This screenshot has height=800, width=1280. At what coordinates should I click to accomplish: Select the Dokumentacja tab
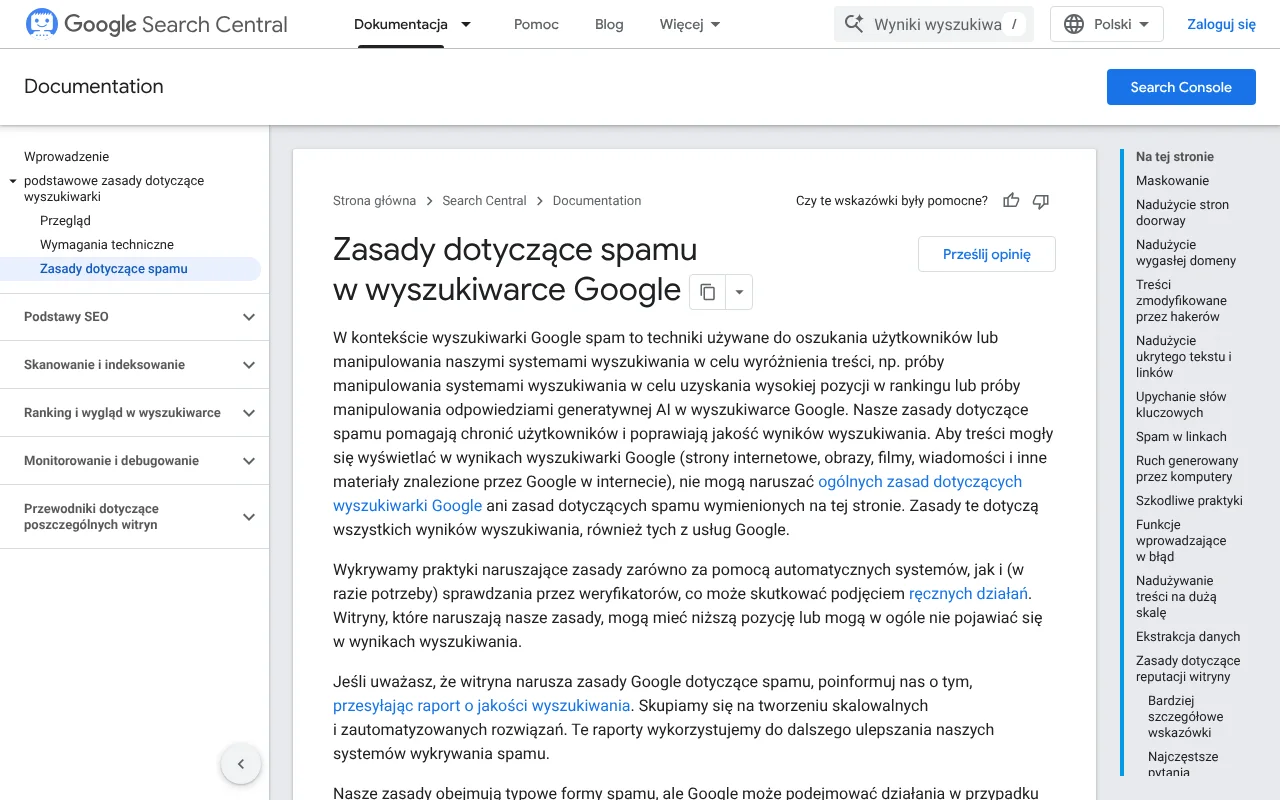point(401,24)
